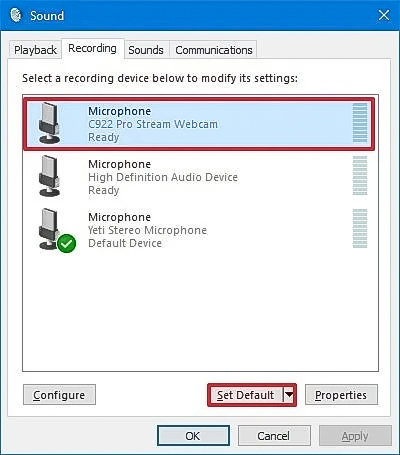400x455 pixels.
Task: Click the High Definition Audio Device microphone icon
Action: [x=49, y=176]
